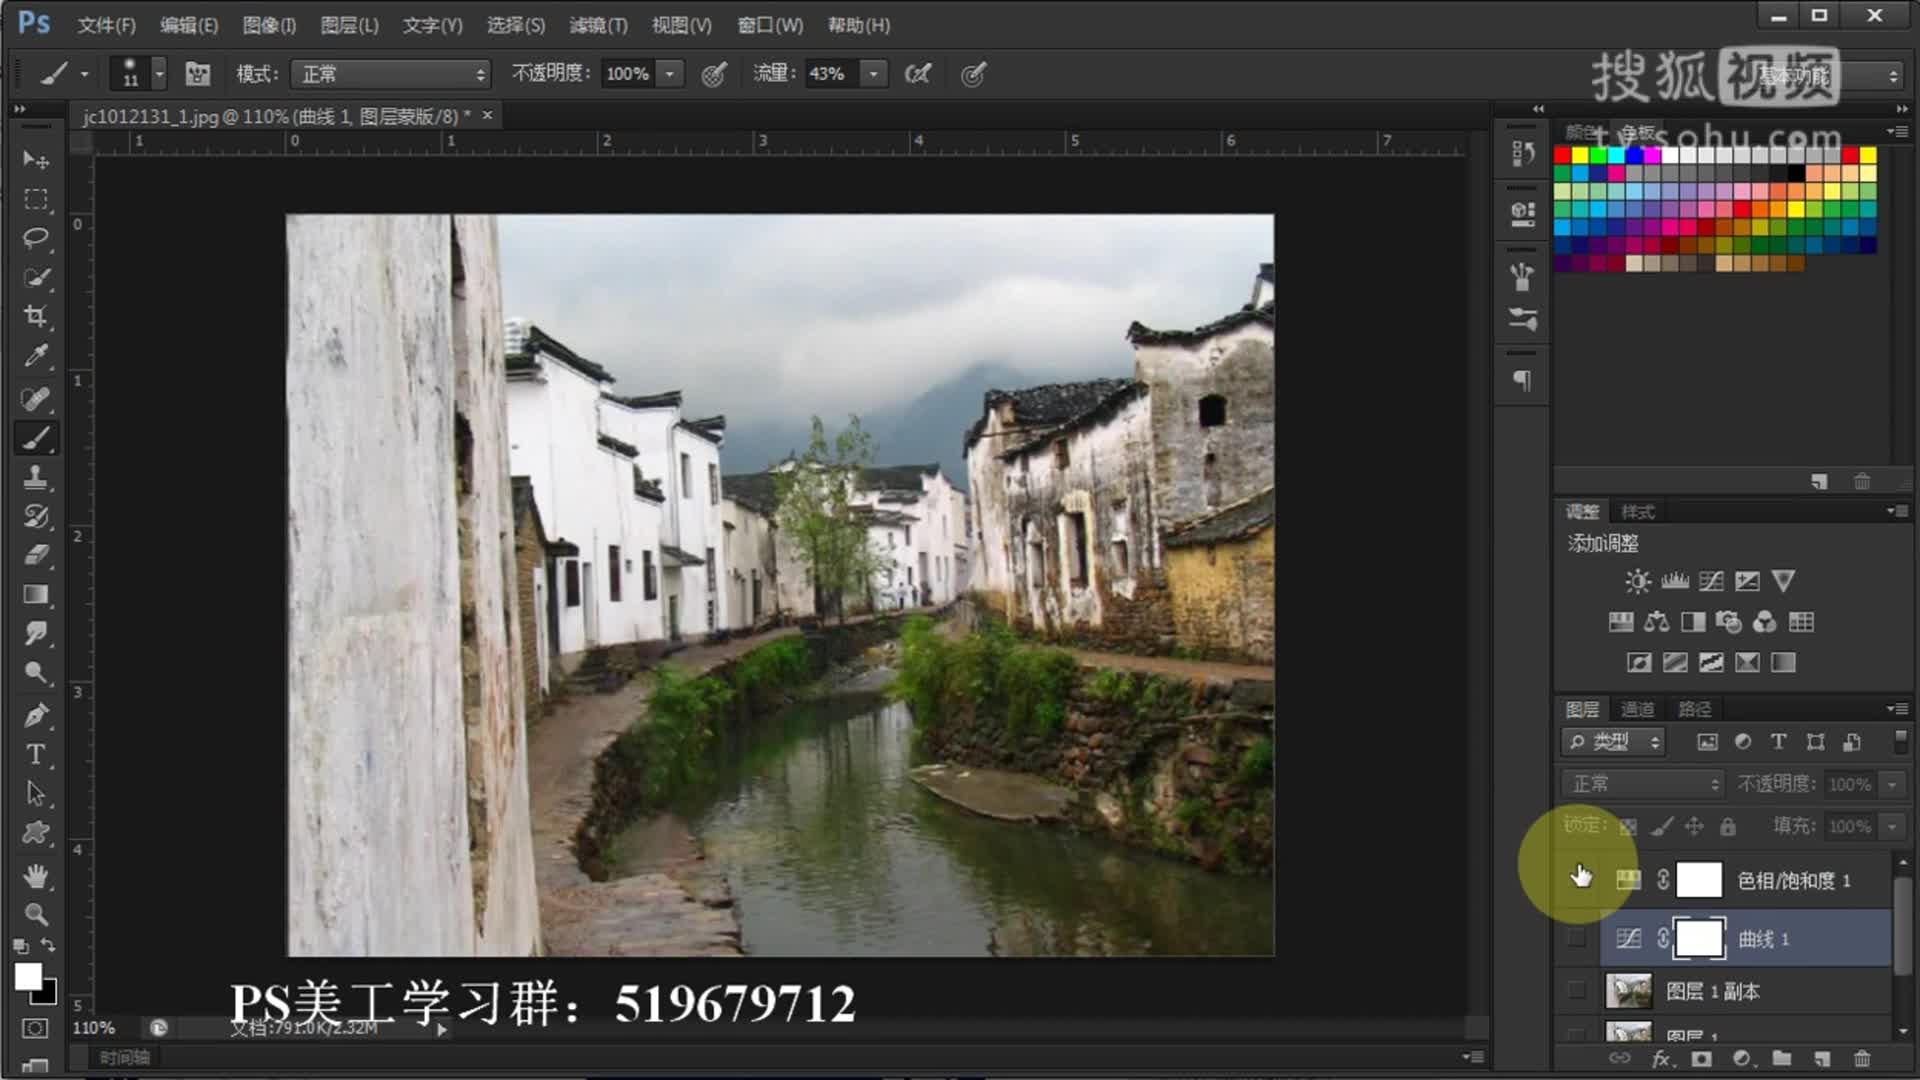Switch to the 通道 panel tab

(x=1636, y=708)
